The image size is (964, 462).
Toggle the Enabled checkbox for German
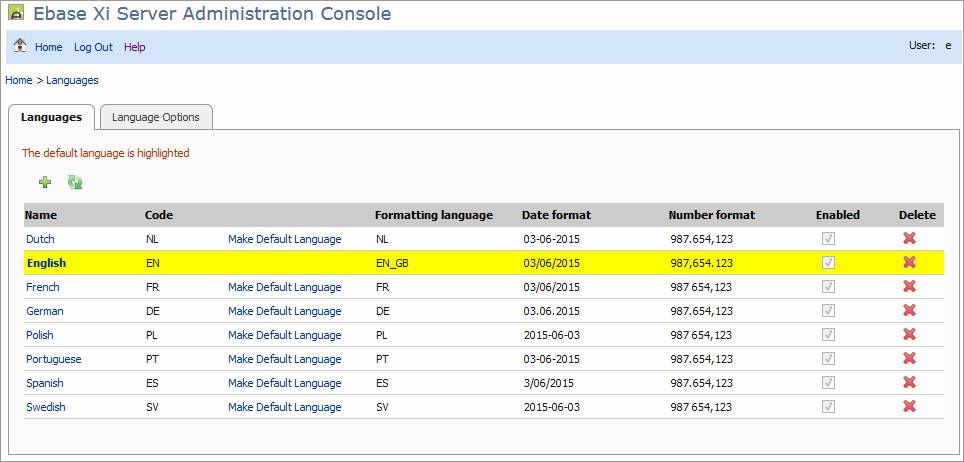coord(829,311)
